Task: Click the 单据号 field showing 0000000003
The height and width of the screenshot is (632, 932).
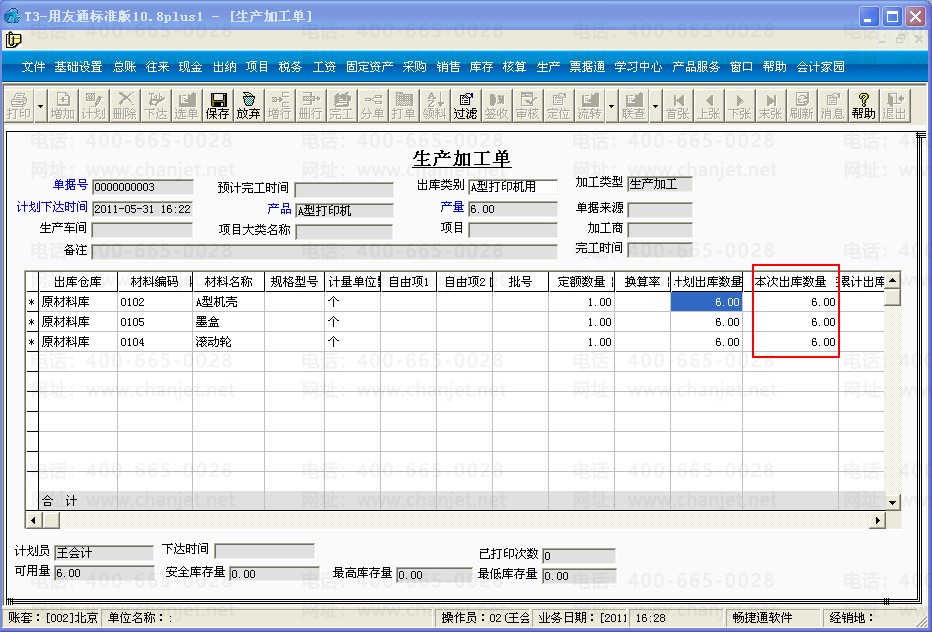Action: [x=143, y=187]
